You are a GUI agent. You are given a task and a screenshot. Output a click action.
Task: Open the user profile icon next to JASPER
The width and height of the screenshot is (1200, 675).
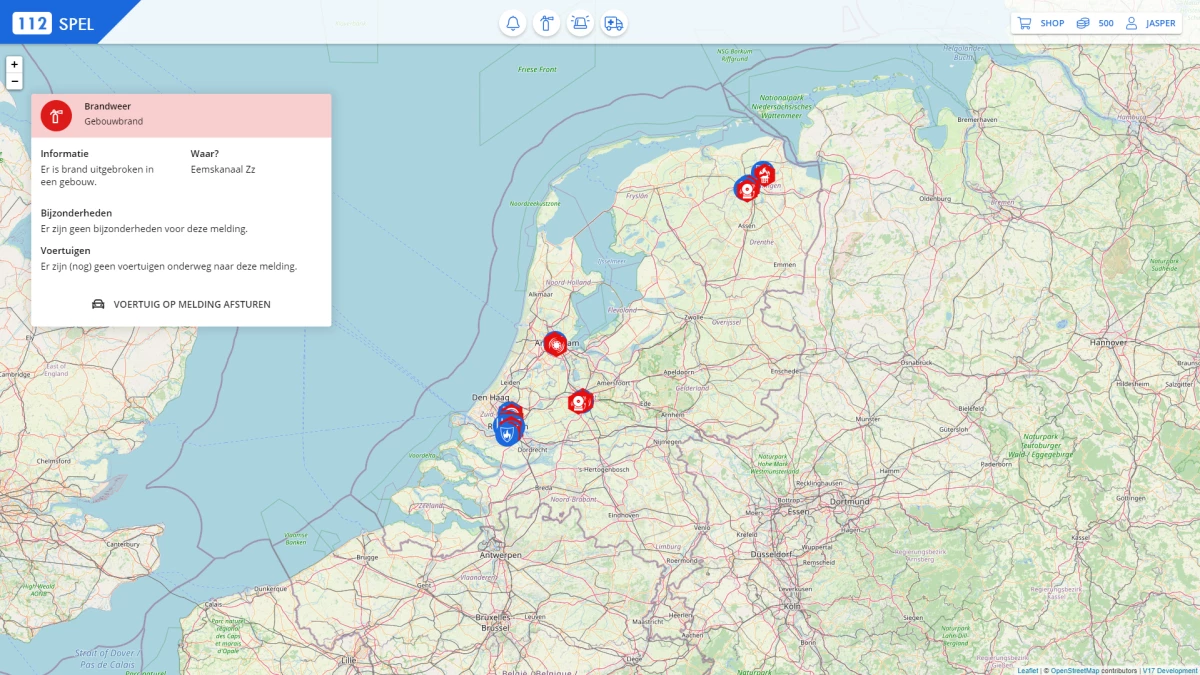1131,22
